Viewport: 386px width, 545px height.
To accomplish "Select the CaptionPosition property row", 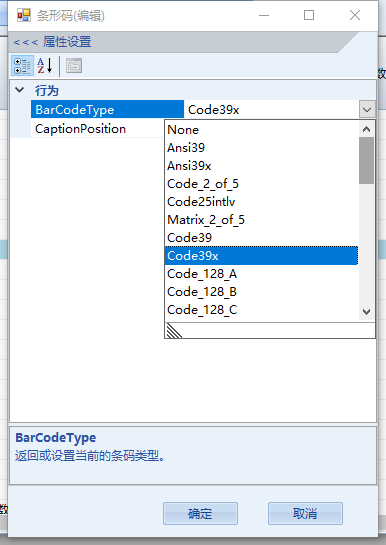I will (97, 129).
